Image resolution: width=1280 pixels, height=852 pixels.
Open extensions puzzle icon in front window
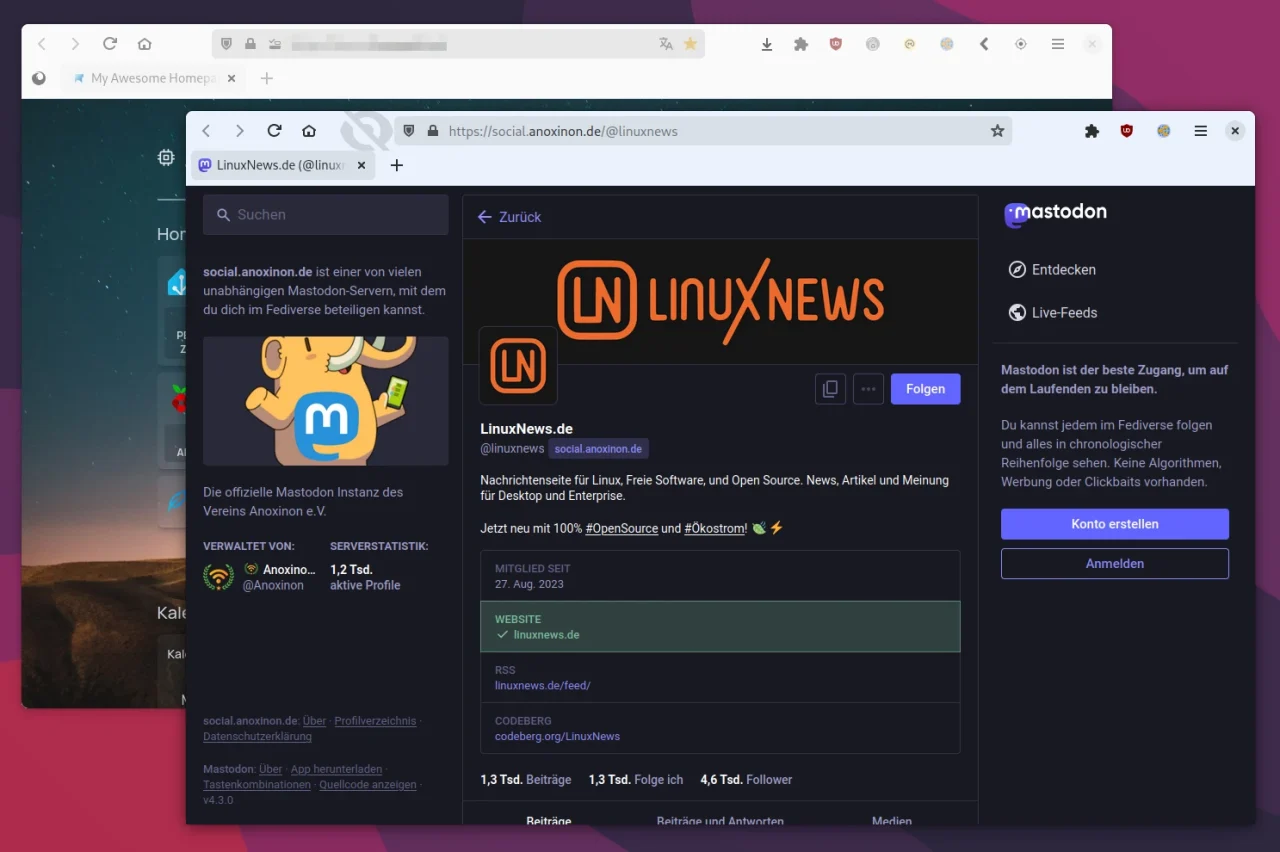click(1092, 131)
